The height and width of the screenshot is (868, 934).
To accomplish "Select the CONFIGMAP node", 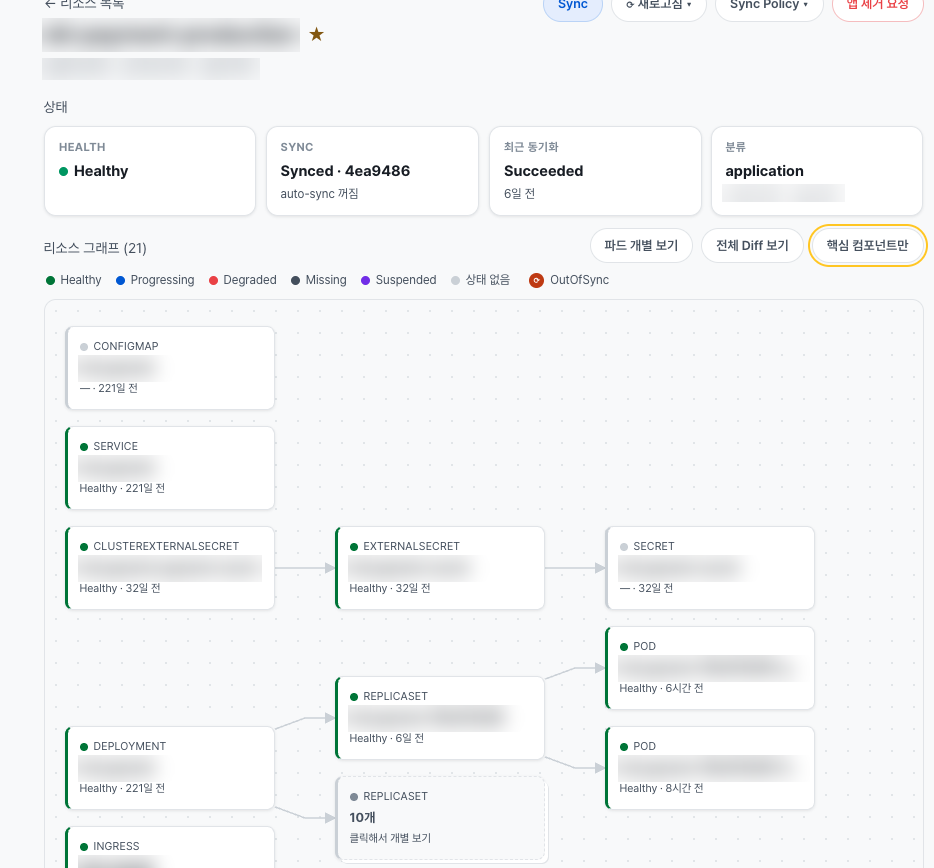I will tap(170, 368).
